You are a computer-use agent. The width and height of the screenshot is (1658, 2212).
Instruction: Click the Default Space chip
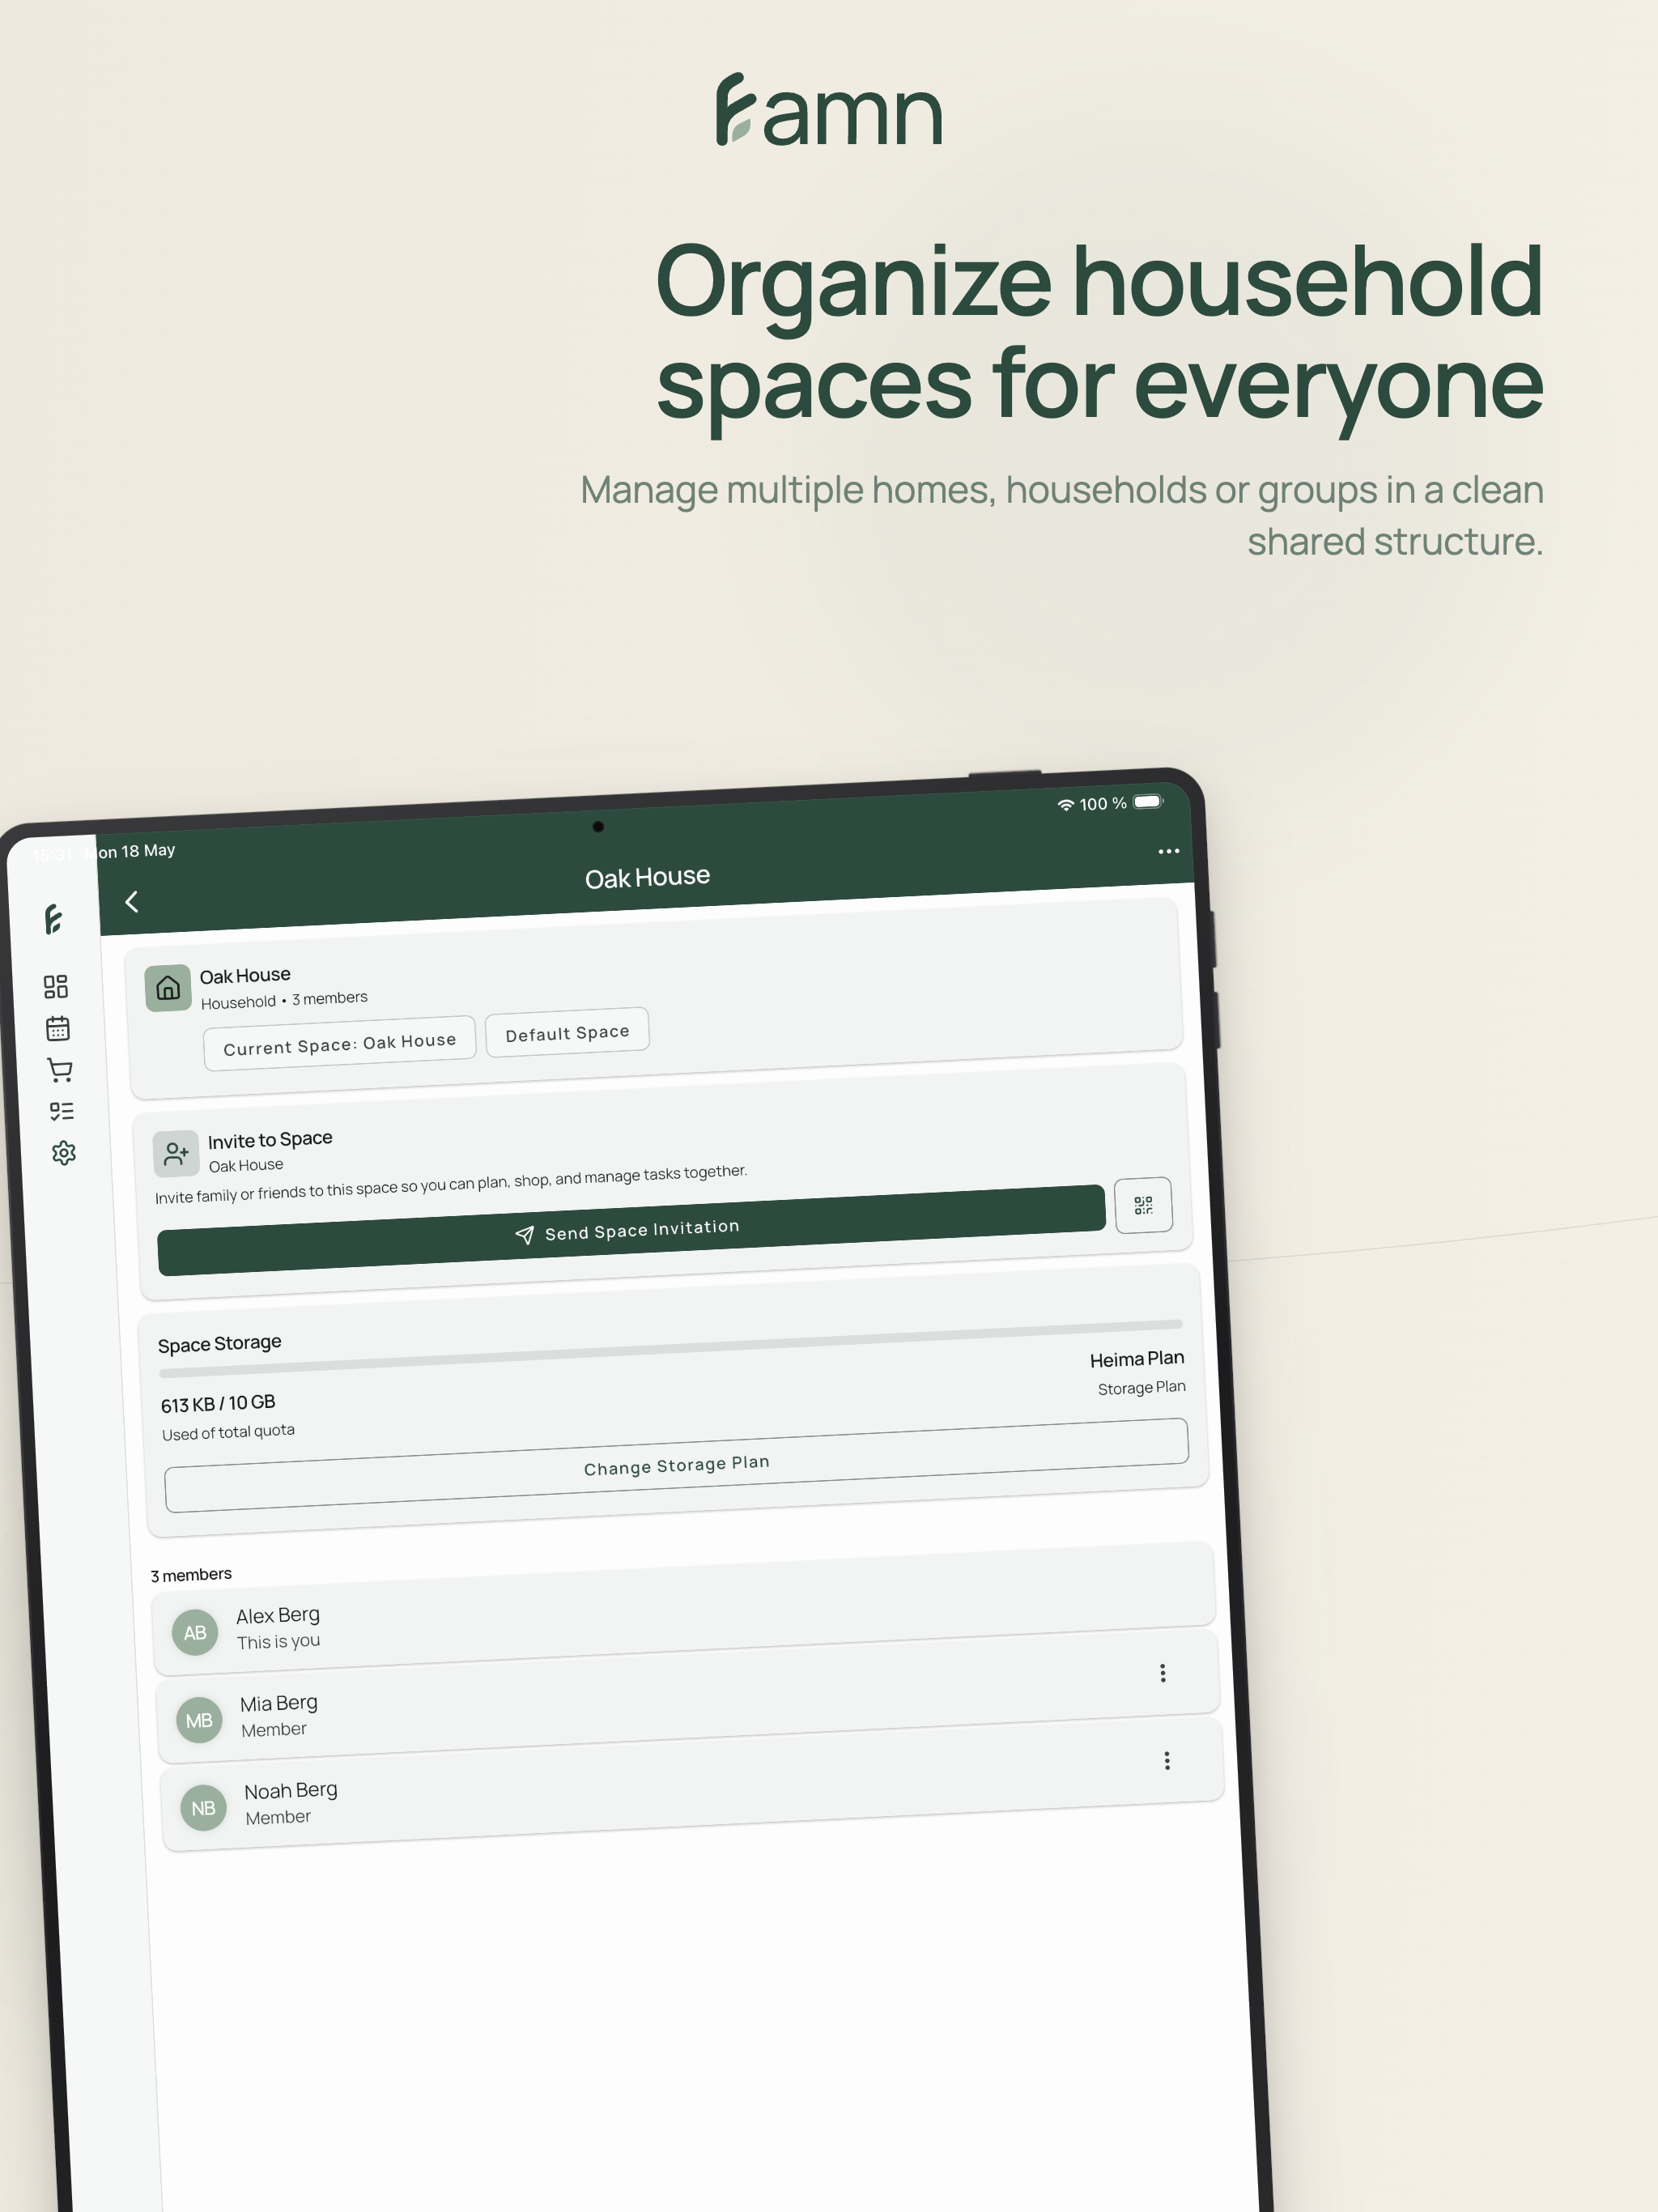(567, 1032)
